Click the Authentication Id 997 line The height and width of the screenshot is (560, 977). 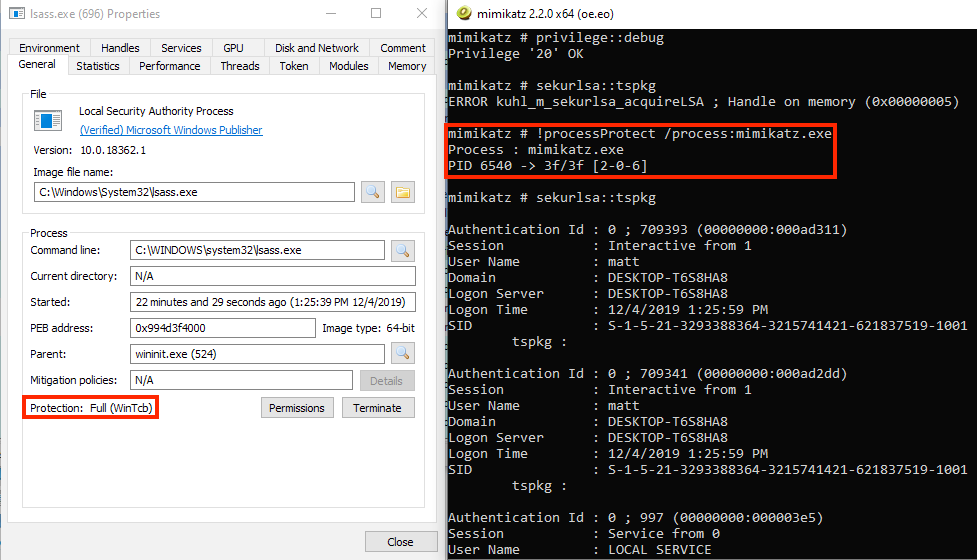click(636, 517)
